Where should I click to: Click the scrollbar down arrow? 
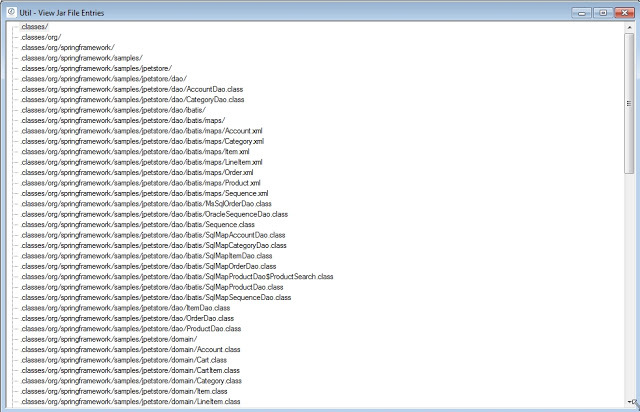coord(629,403)
